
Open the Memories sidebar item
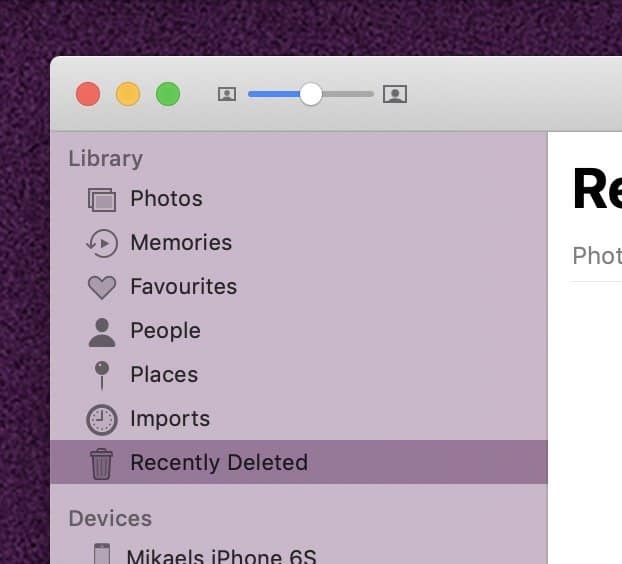299,243
